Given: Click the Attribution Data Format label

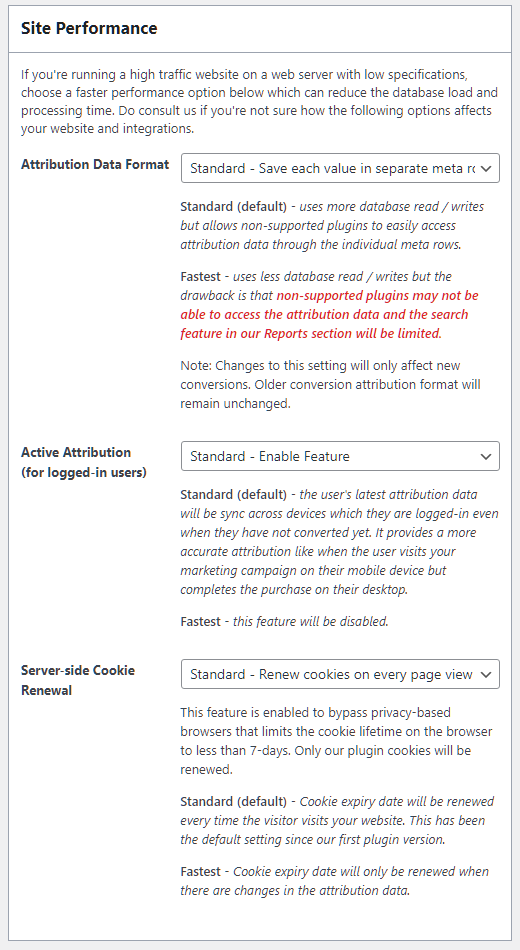Looking at the screenshot, I should [x=95, y=165].
